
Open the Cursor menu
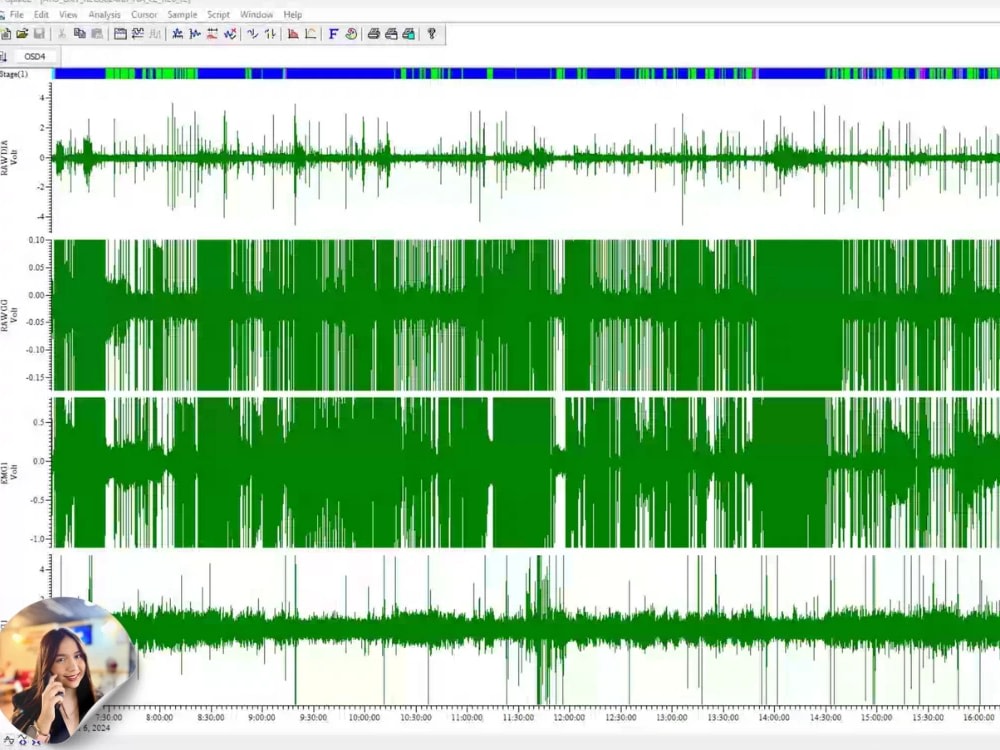pyautogui.click(x=144, y=14)
